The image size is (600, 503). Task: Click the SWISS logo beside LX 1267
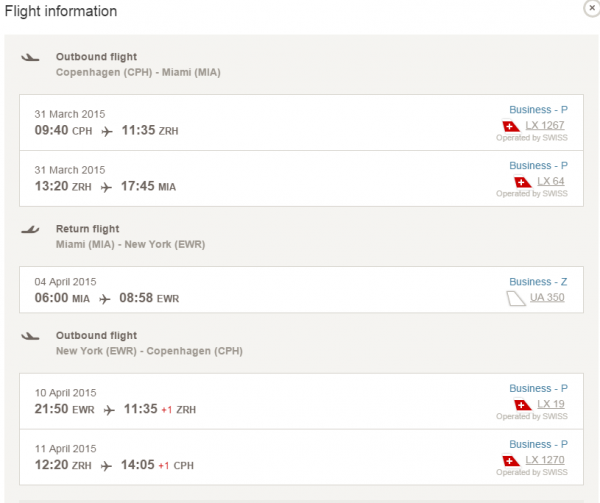coord(512,126)
